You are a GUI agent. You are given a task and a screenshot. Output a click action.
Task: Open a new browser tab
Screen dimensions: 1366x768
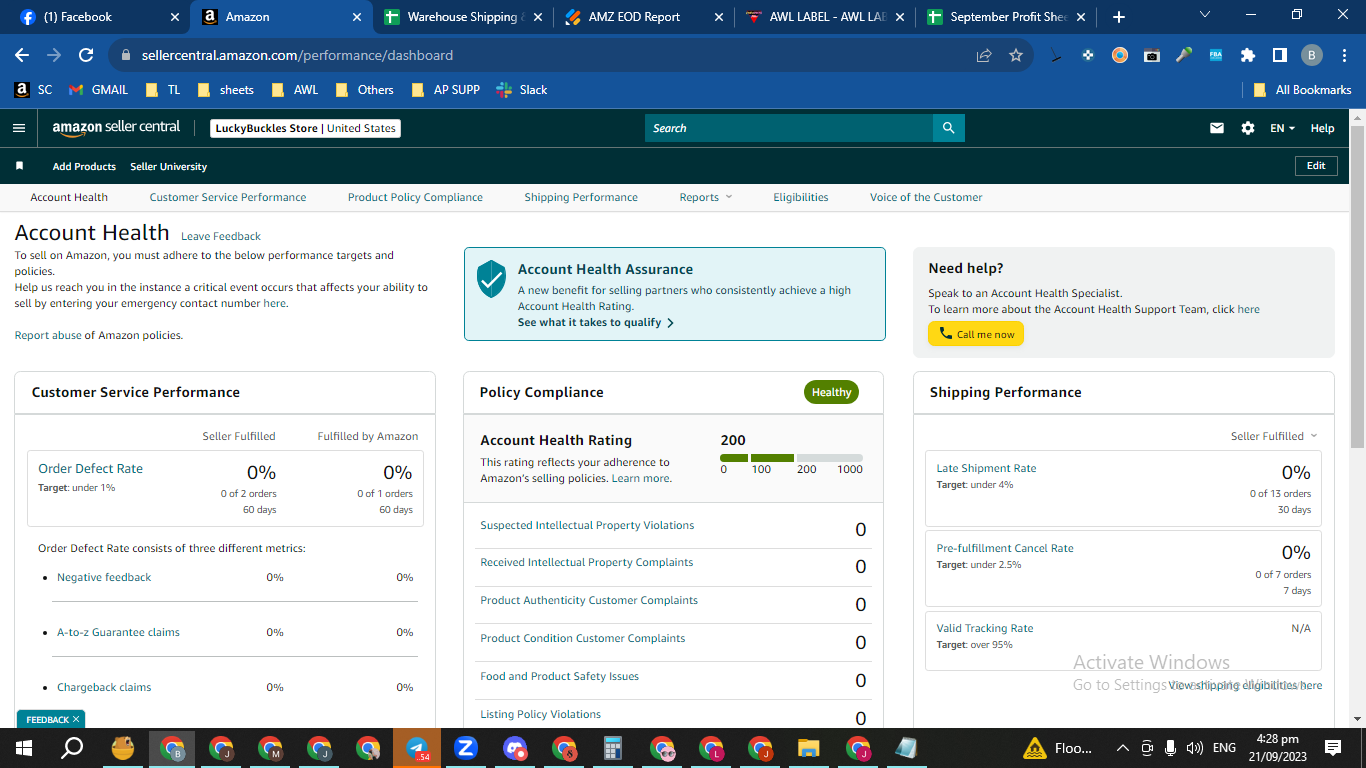(1118, 17)
